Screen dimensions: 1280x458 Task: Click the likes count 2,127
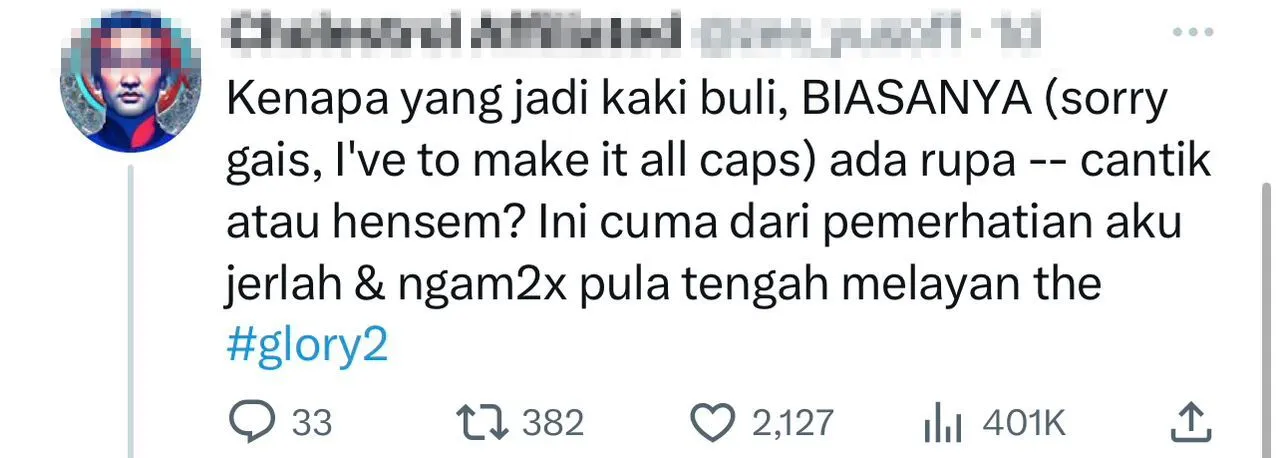click(x=792, y=423)
